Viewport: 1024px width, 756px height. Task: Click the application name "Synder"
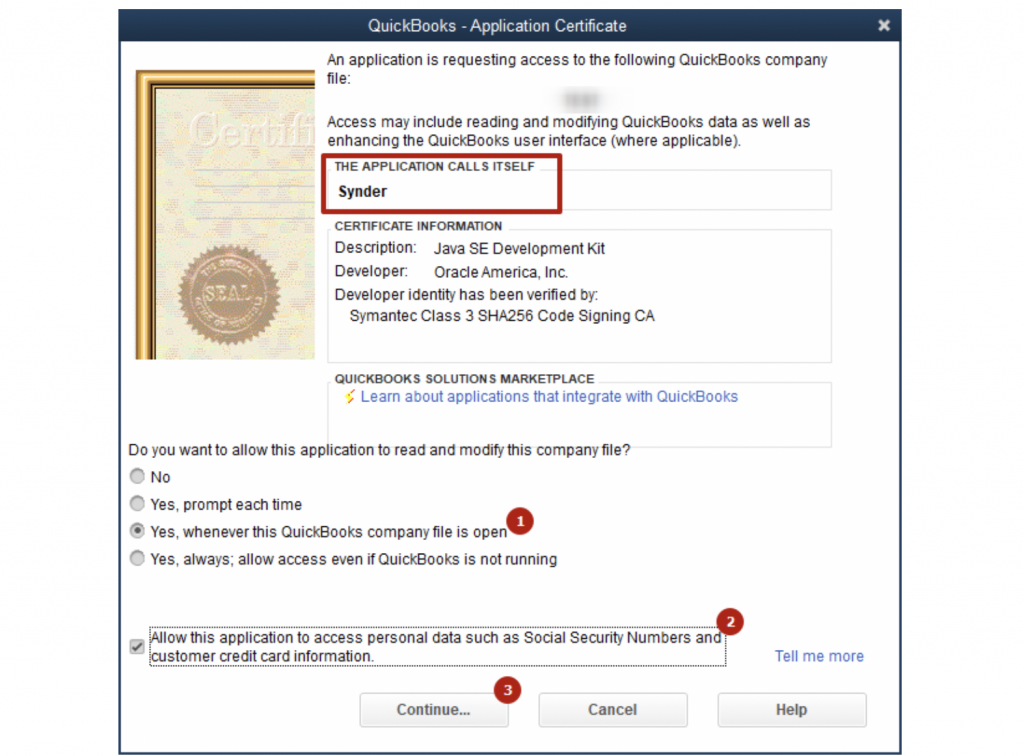(x=362, y=191)
